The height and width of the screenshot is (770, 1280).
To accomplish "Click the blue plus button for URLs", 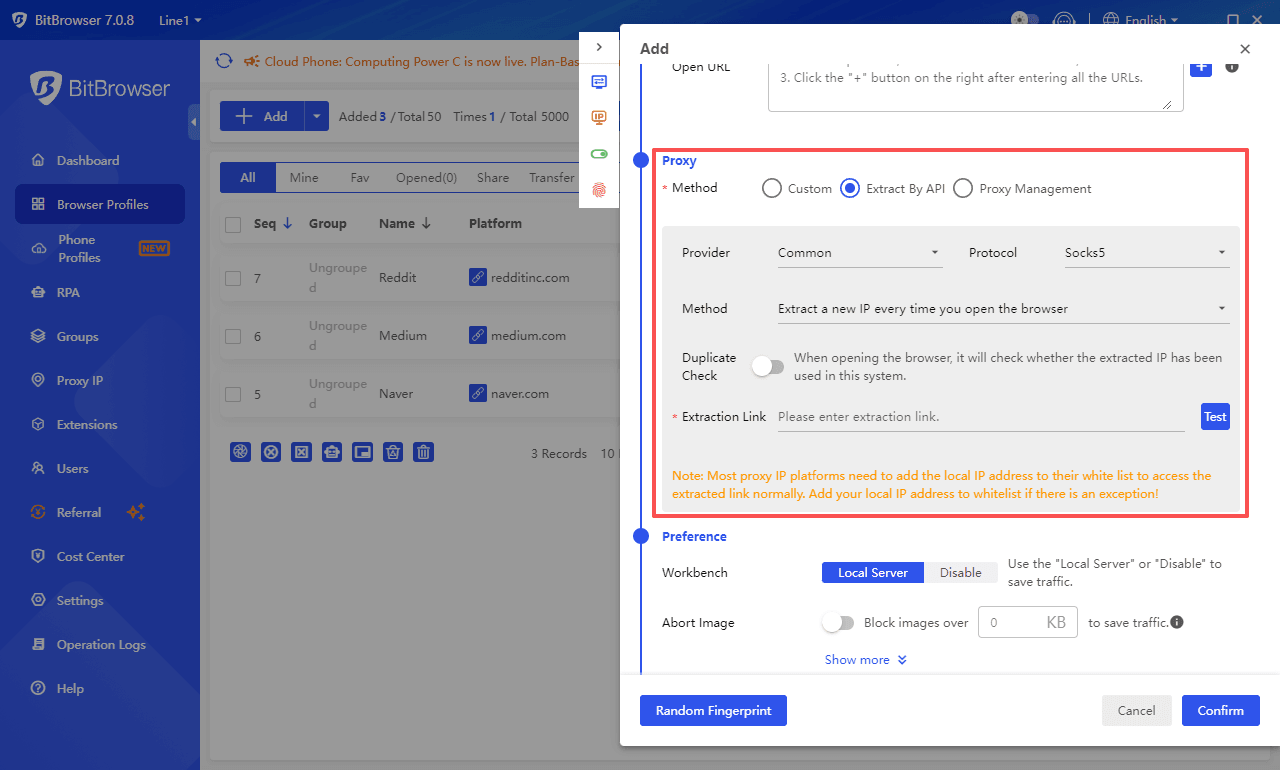I will [1200, 67].
